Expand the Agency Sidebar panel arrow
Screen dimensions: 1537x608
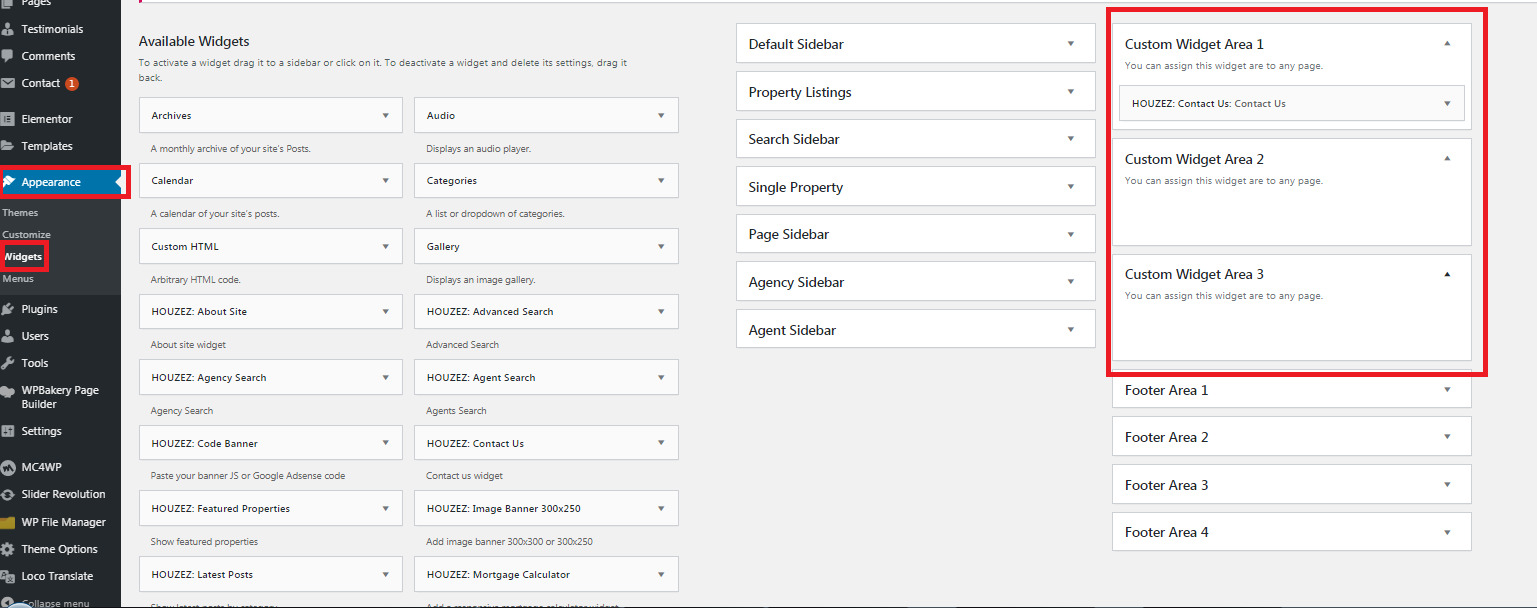pos(1071,282)
